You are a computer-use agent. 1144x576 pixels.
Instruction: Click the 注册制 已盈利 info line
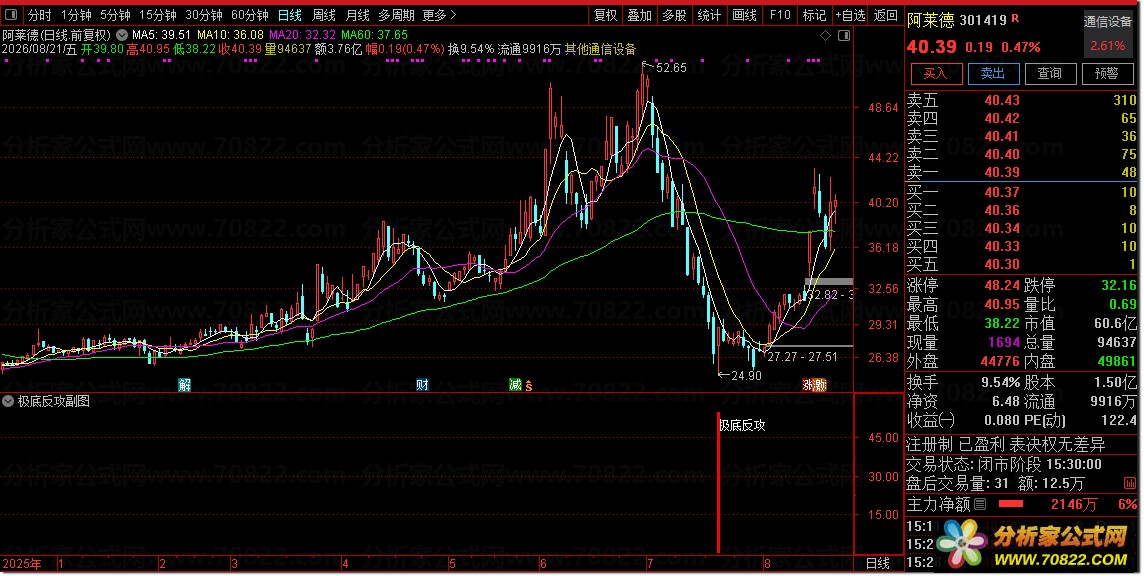point(1005,445)
